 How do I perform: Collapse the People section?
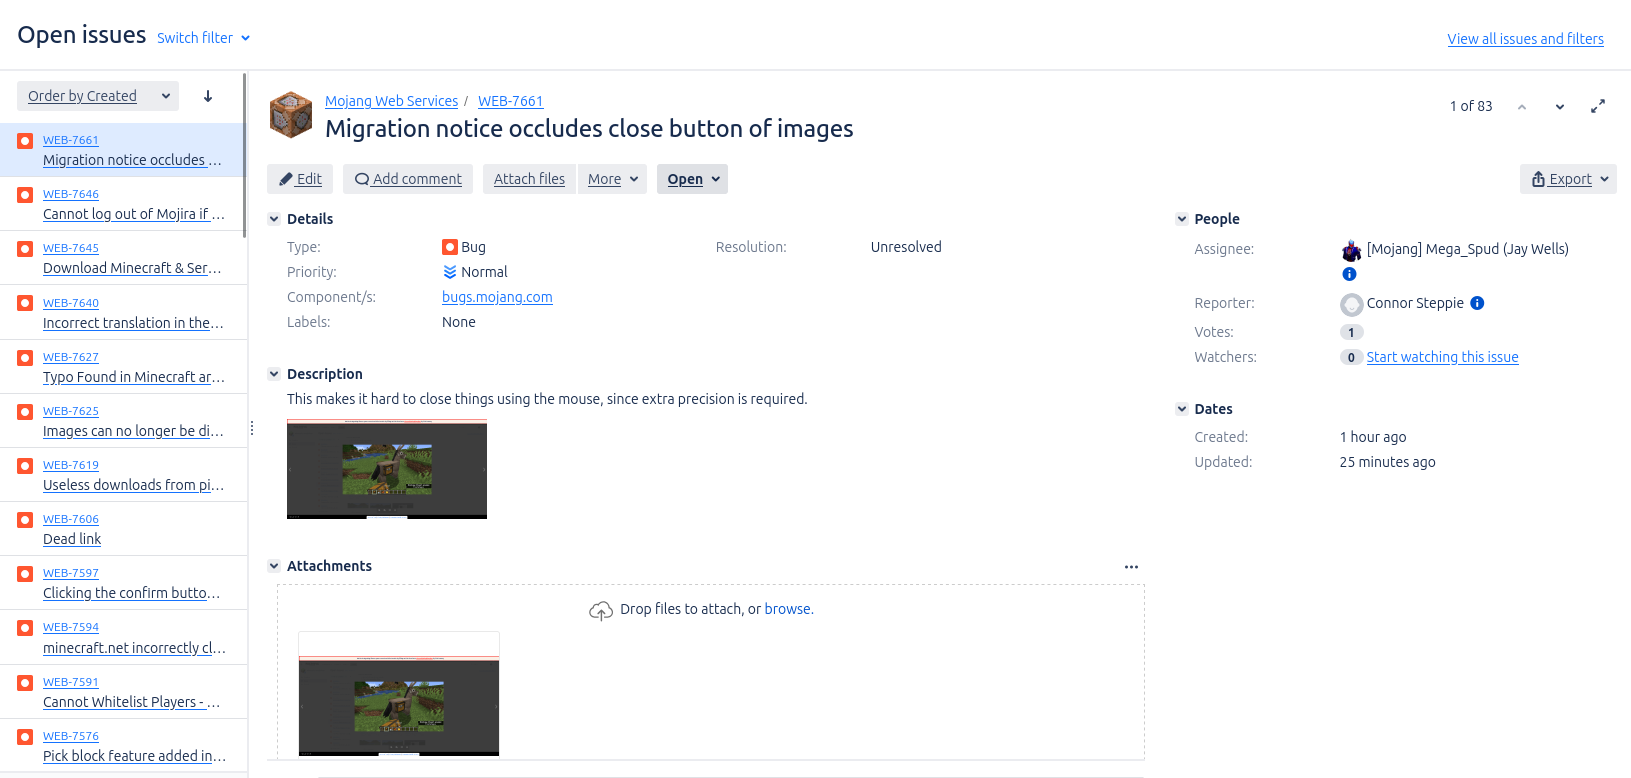[x=1182, y=219]
